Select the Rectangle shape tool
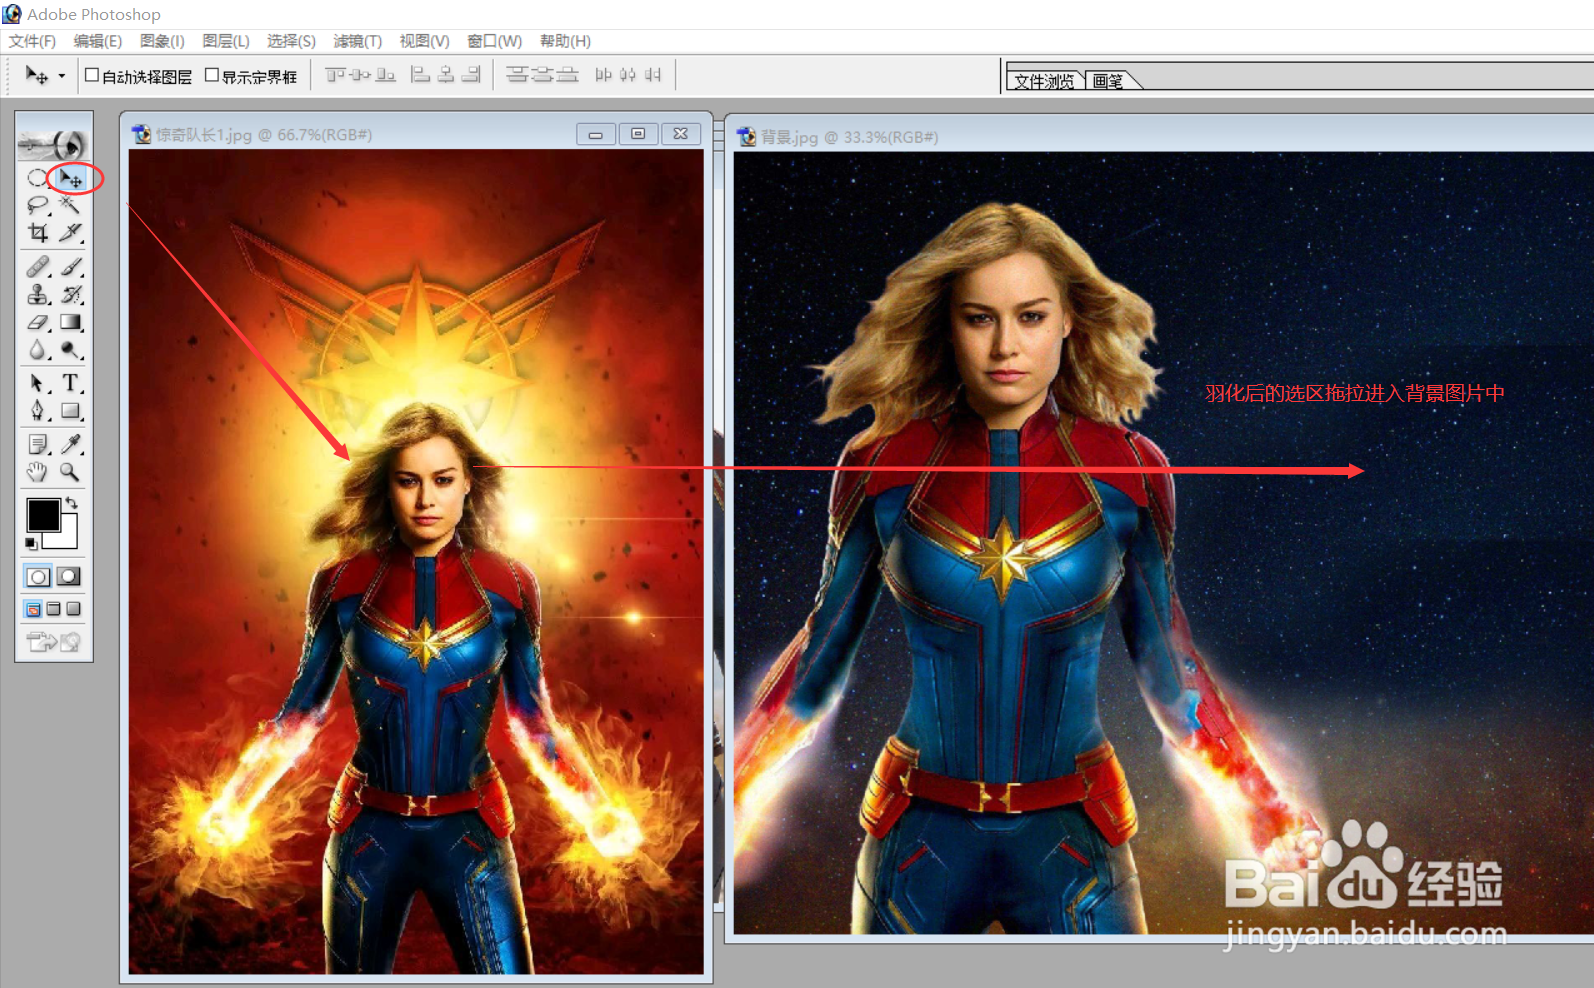1594x988 pixels. [71, 411]
